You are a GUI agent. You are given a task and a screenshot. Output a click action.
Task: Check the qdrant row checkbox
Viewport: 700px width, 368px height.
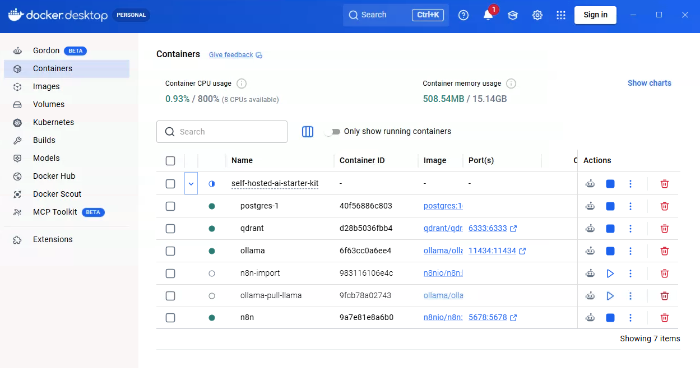(170, 228)
